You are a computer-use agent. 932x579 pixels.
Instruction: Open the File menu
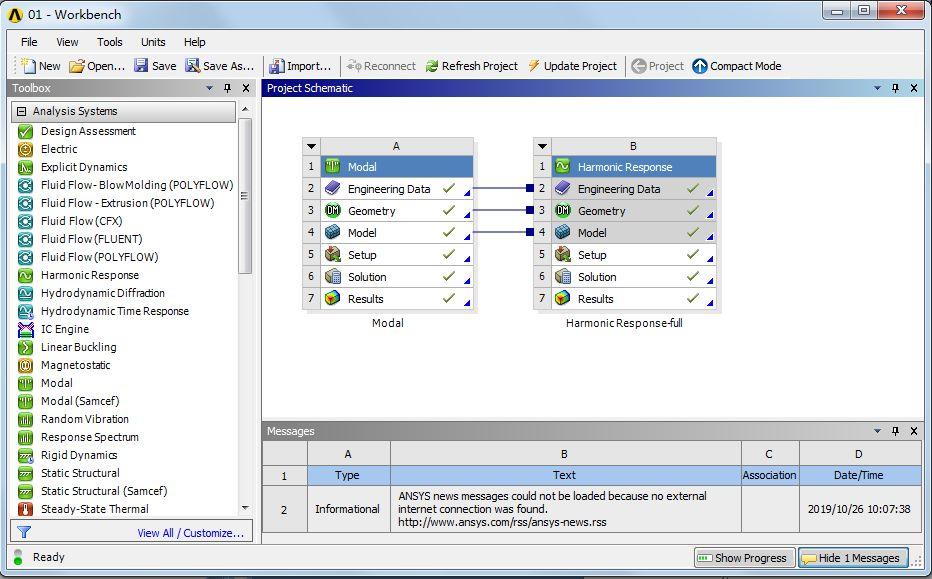pyautogui.click(x=29, y=42)
